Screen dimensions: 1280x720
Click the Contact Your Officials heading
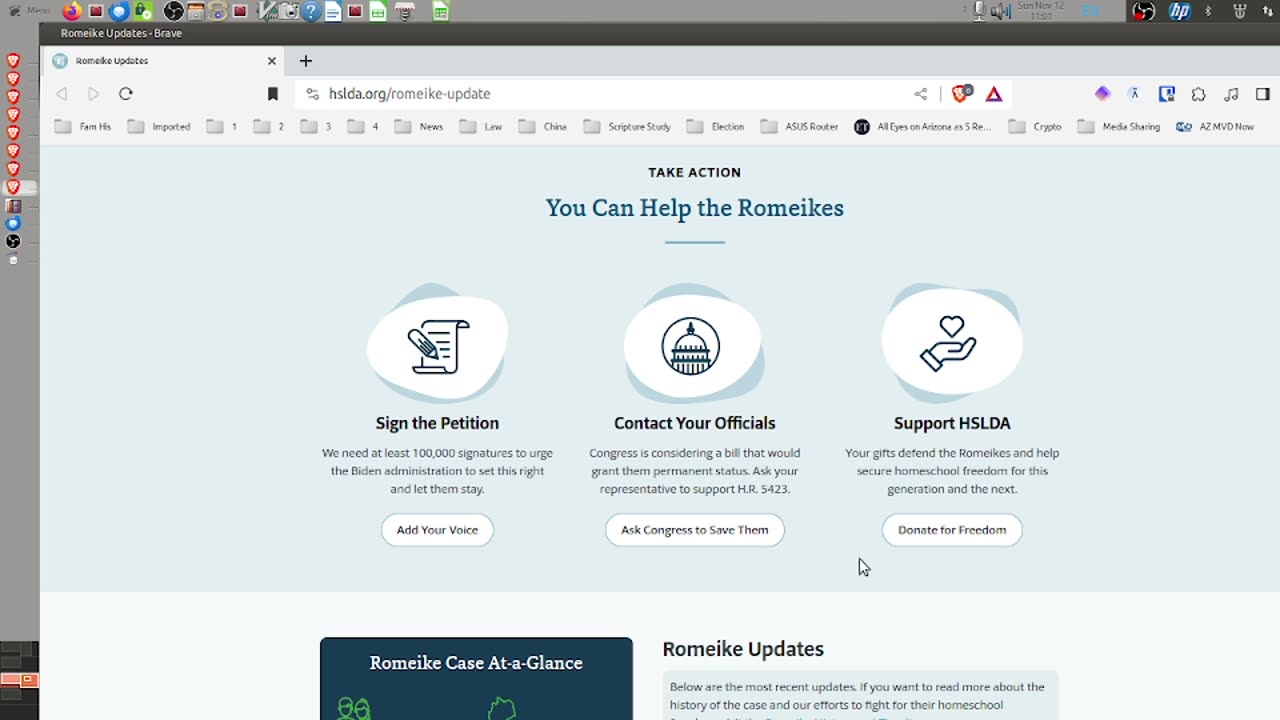[x=695, y=423]
